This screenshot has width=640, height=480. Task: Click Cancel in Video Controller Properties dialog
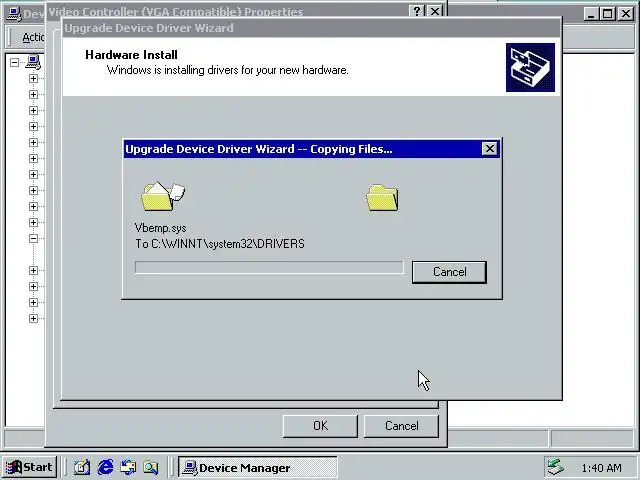(x=401, y=426)
